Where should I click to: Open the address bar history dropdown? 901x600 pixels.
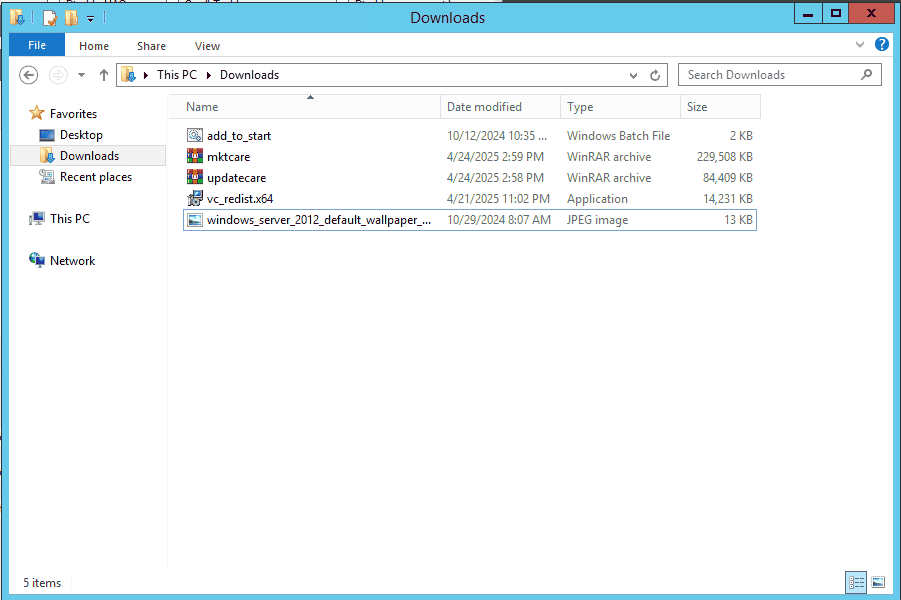coord(633,75)
